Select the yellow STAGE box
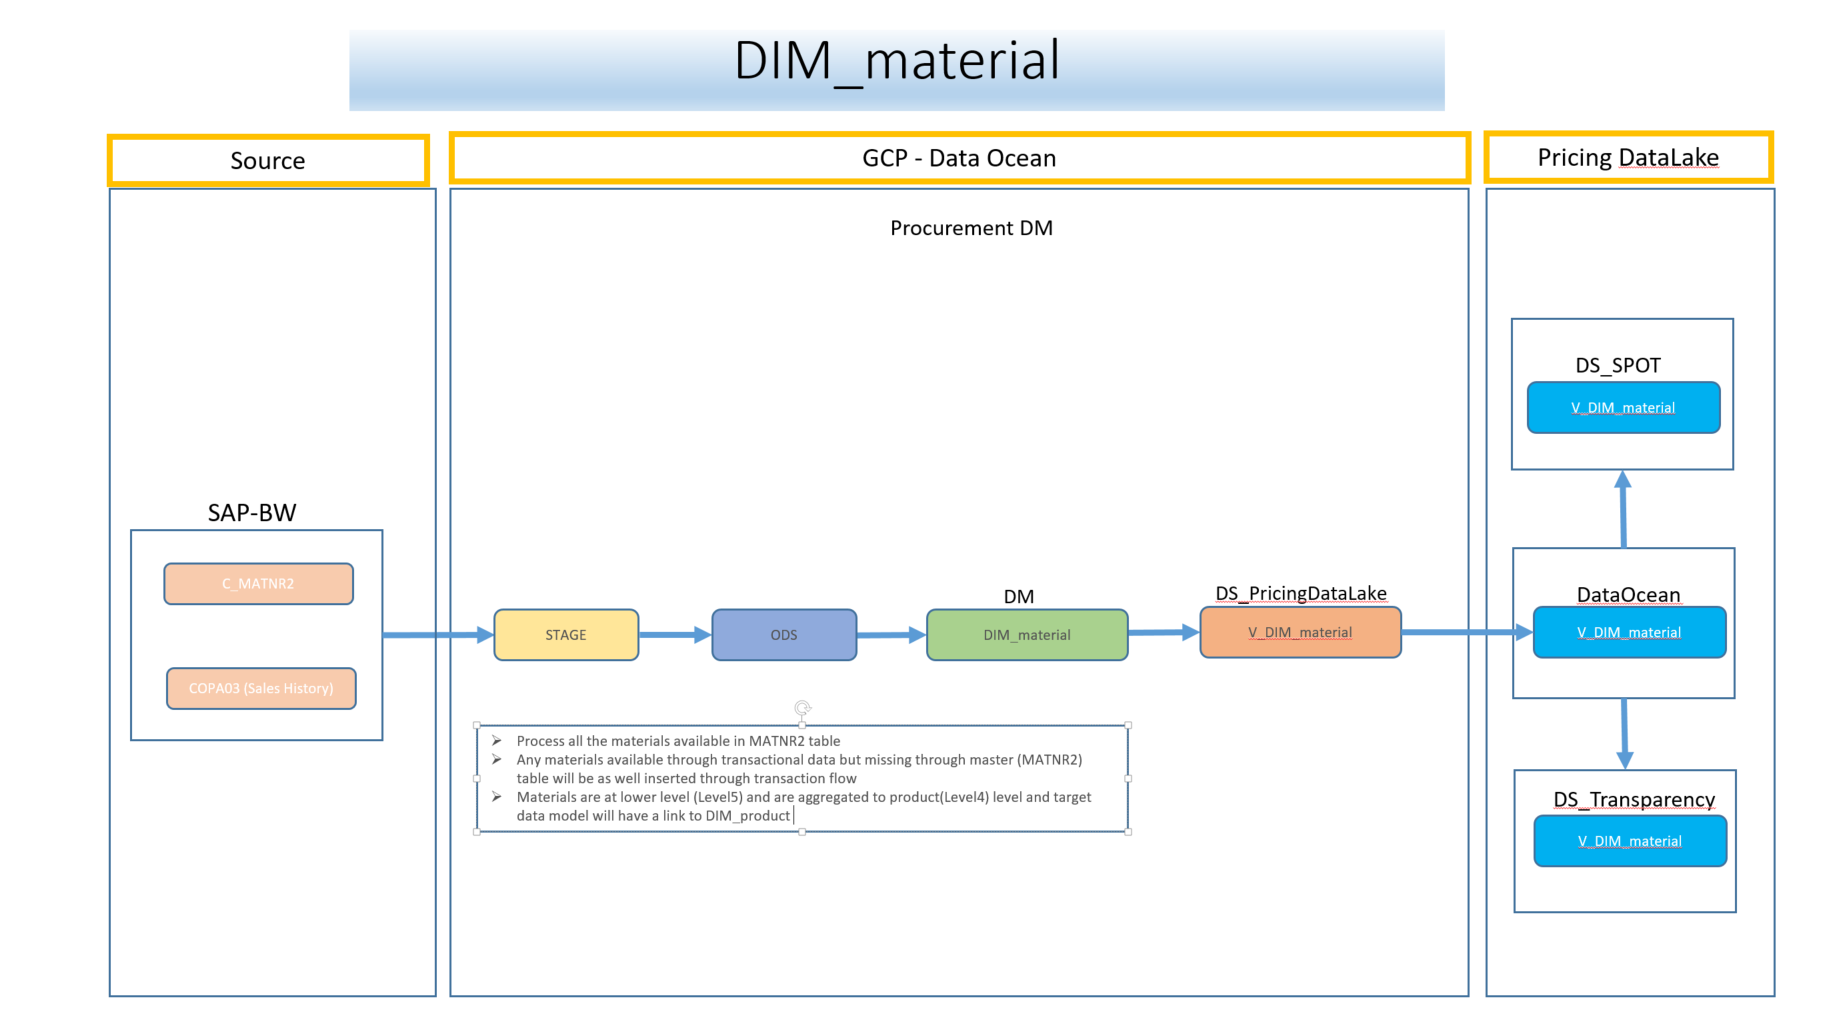 tap(566, 635)
